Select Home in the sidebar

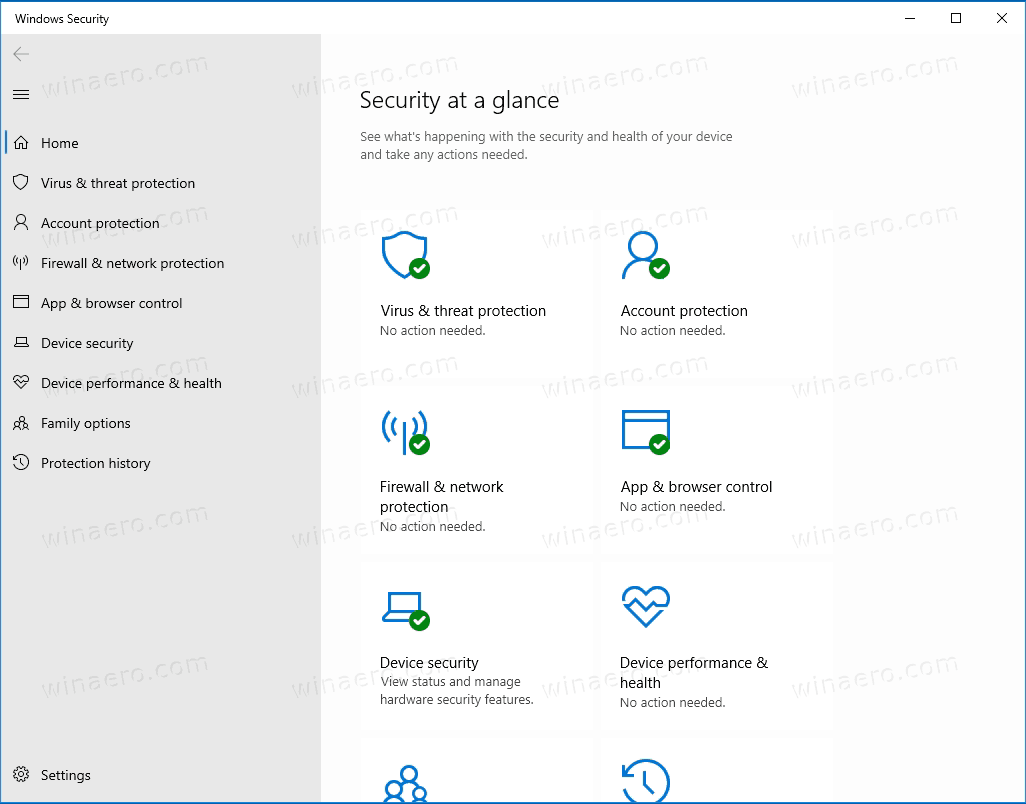coord(60,143)
